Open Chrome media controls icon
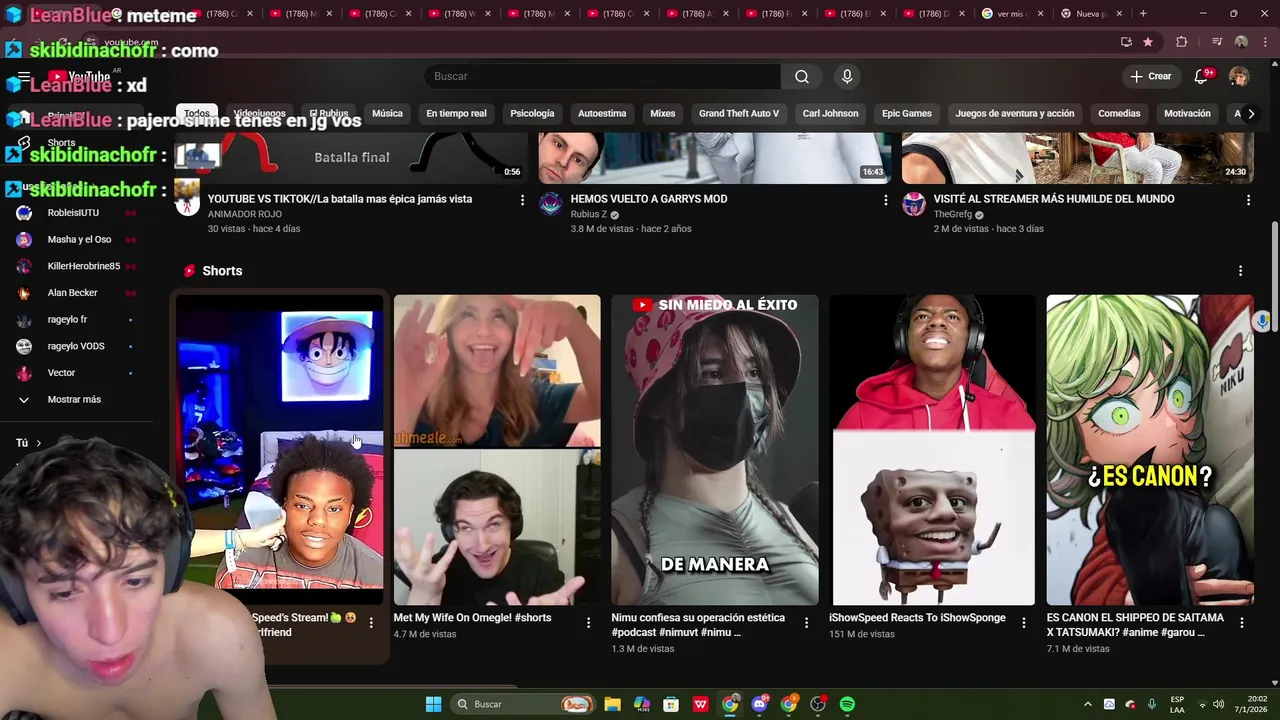This screenshot has width=1280, height=720. pyautogui.click(x=1217, y=42)
